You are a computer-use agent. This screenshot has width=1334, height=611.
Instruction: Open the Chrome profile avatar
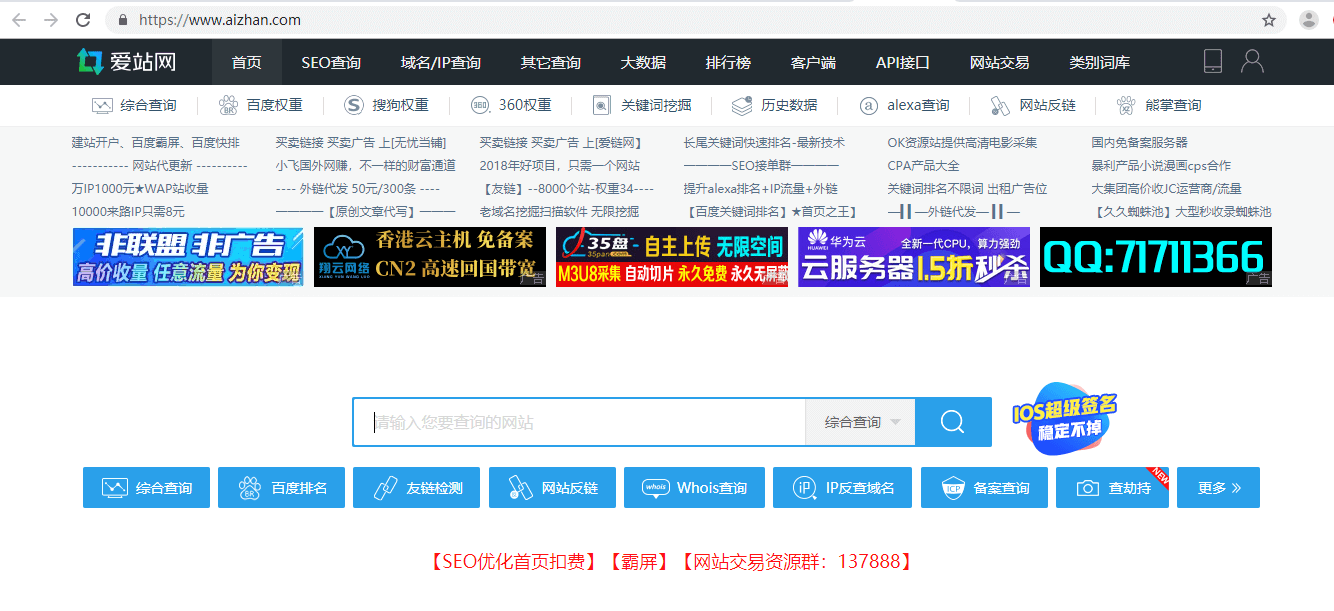pyautogui.click(x=1309, y=20)
